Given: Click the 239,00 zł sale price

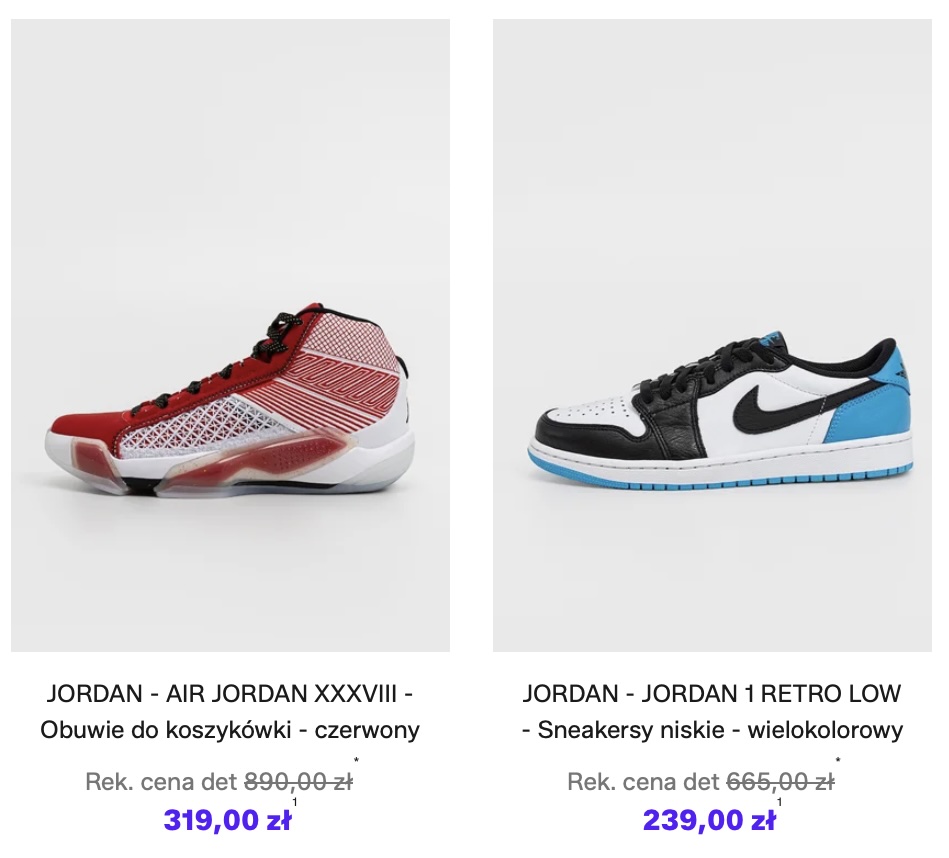Looking at the screenshot, I should [x=709, y=820].
